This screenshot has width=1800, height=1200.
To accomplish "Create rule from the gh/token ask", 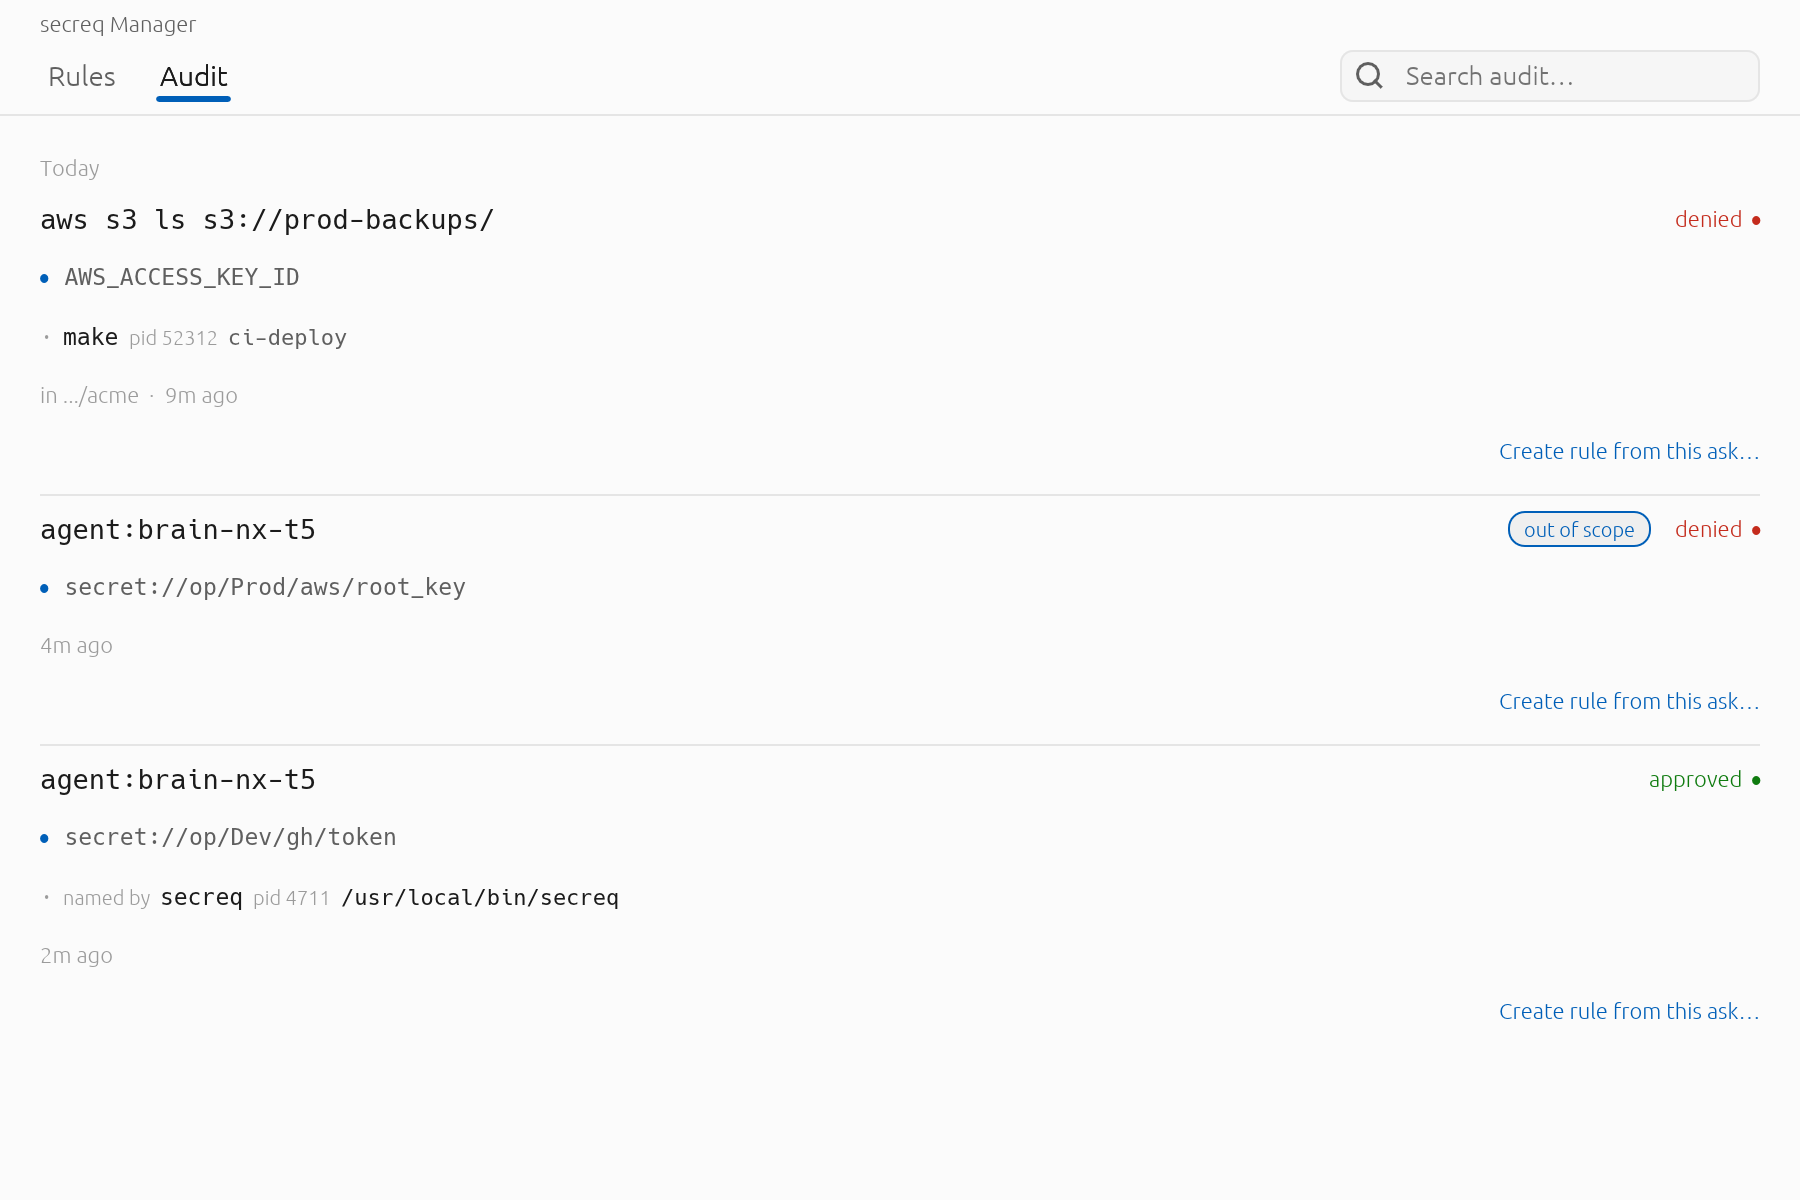I will (x=1629, y=1011).
